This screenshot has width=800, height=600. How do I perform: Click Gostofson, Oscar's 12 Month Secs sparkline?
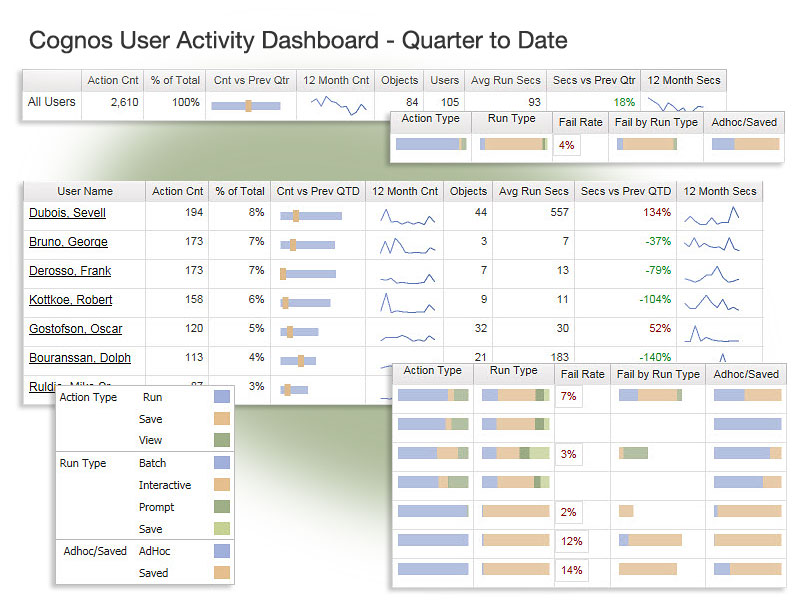pos(712,334)
